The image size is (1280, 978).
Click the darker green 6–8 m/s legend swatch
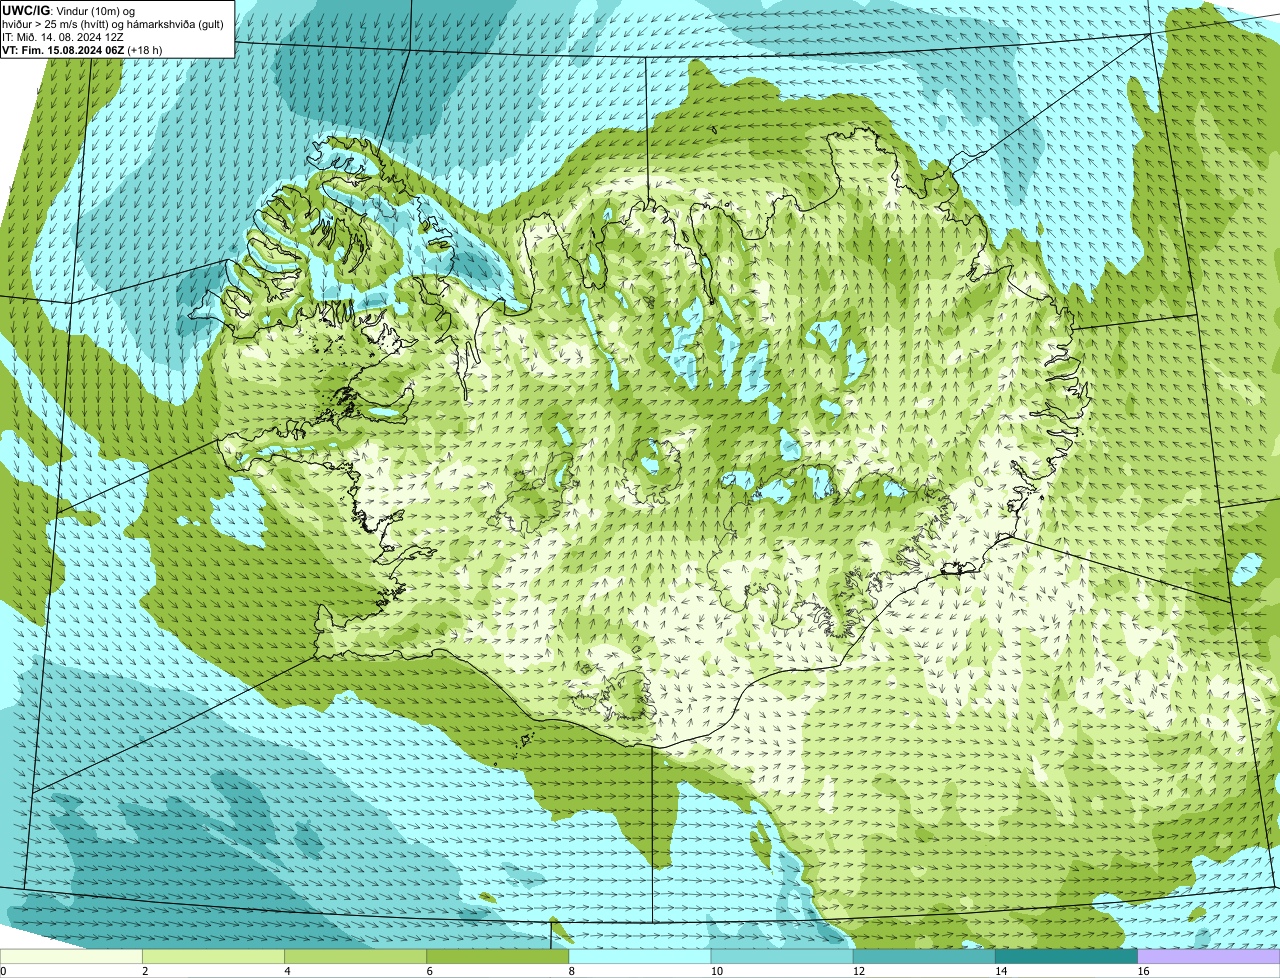point(497,957)
